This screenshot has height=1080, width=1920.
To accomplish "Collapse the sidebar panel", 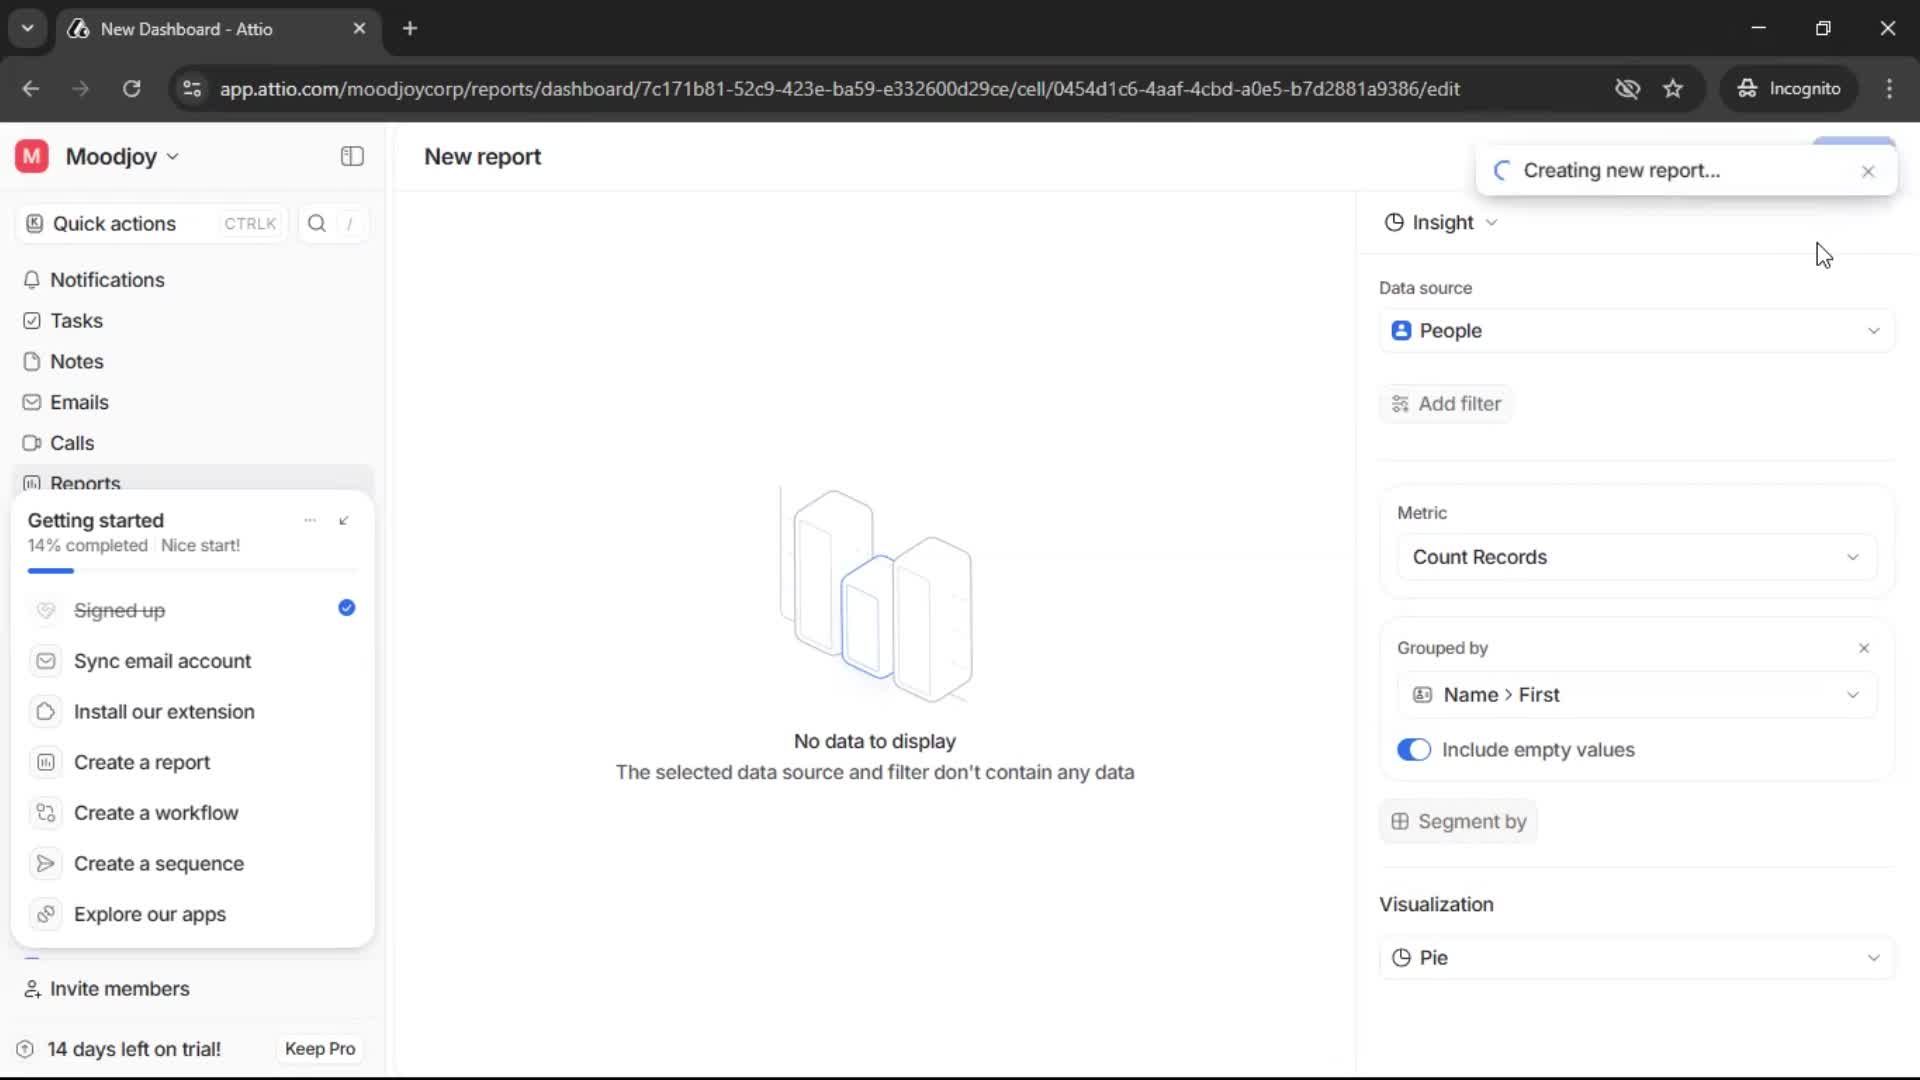I will click(x=351, y=156).
